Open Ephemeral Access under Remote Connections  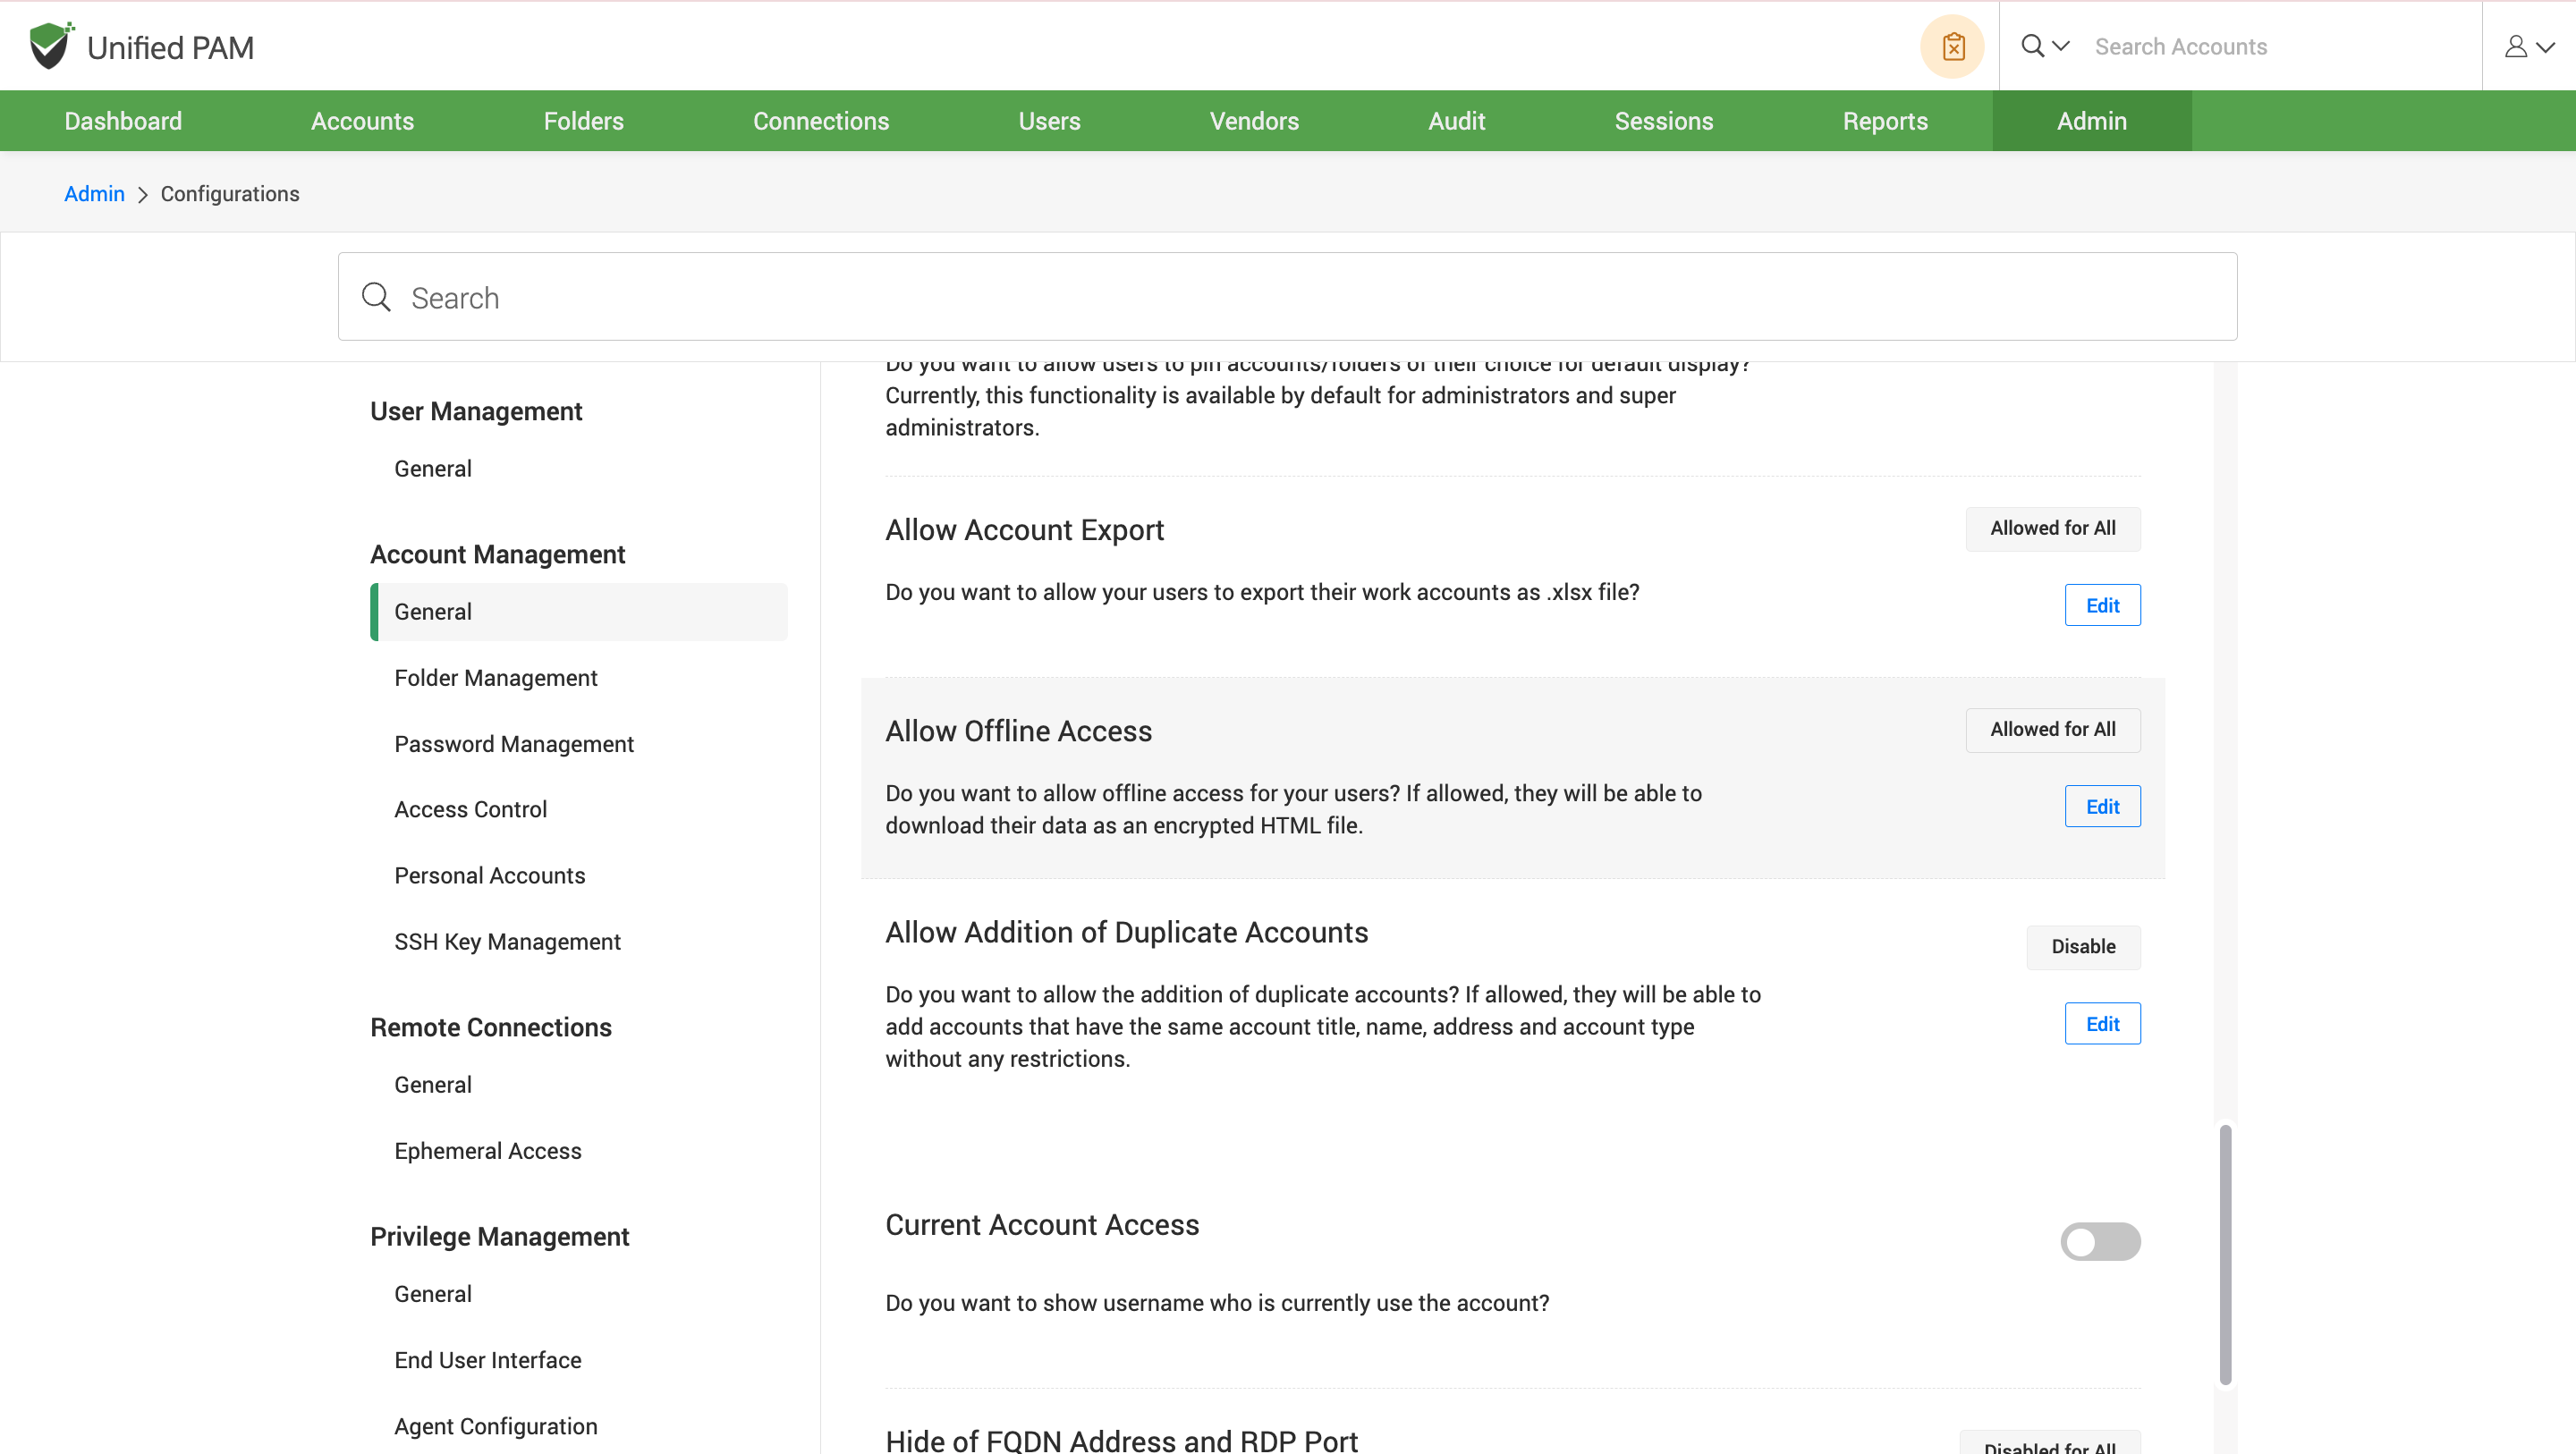(x=487, y=1150)
